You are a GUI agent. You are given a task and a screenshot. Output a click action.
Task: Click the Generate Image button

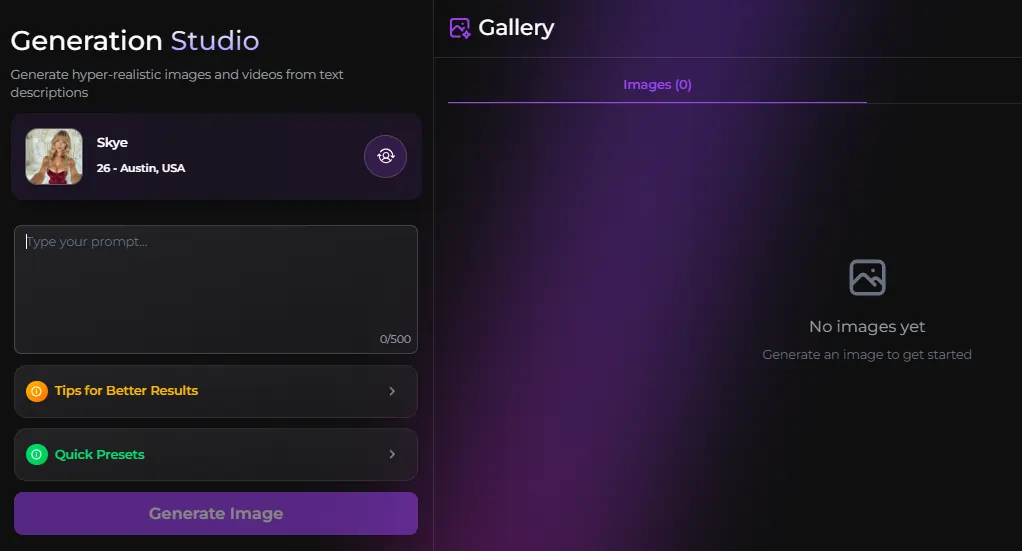(x=216, y=514)
